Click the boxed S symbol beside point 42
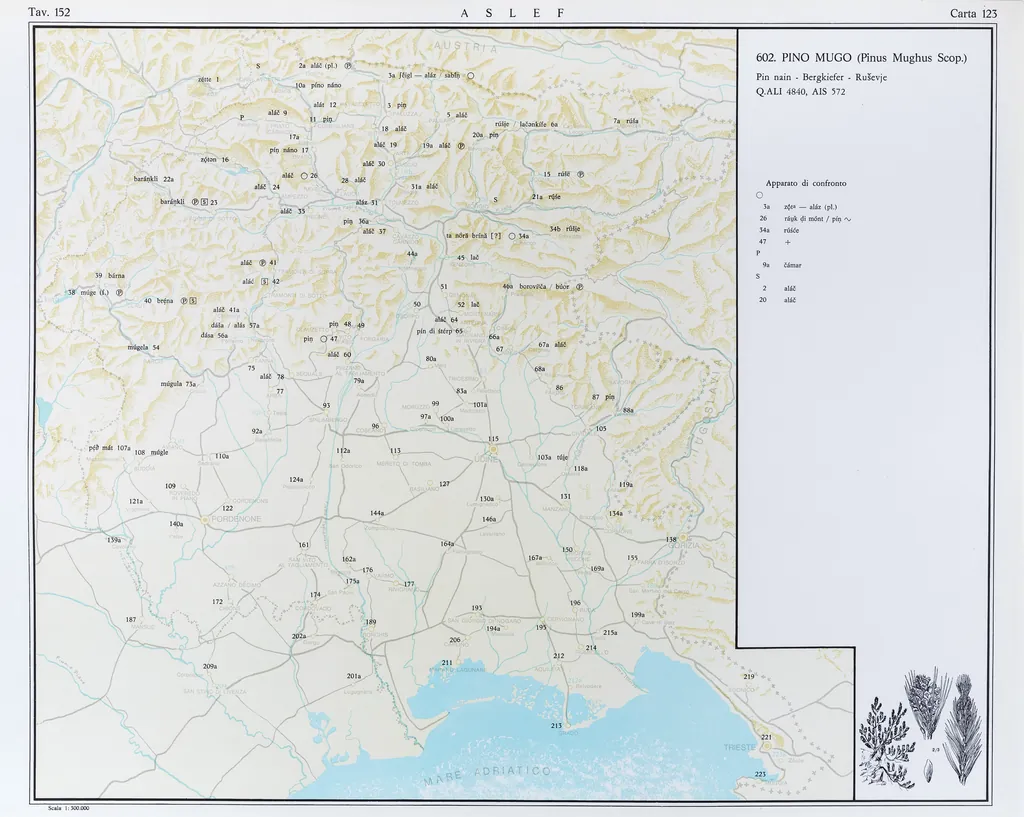This screenshot has height=817, width=1024. tap(264, 282)
